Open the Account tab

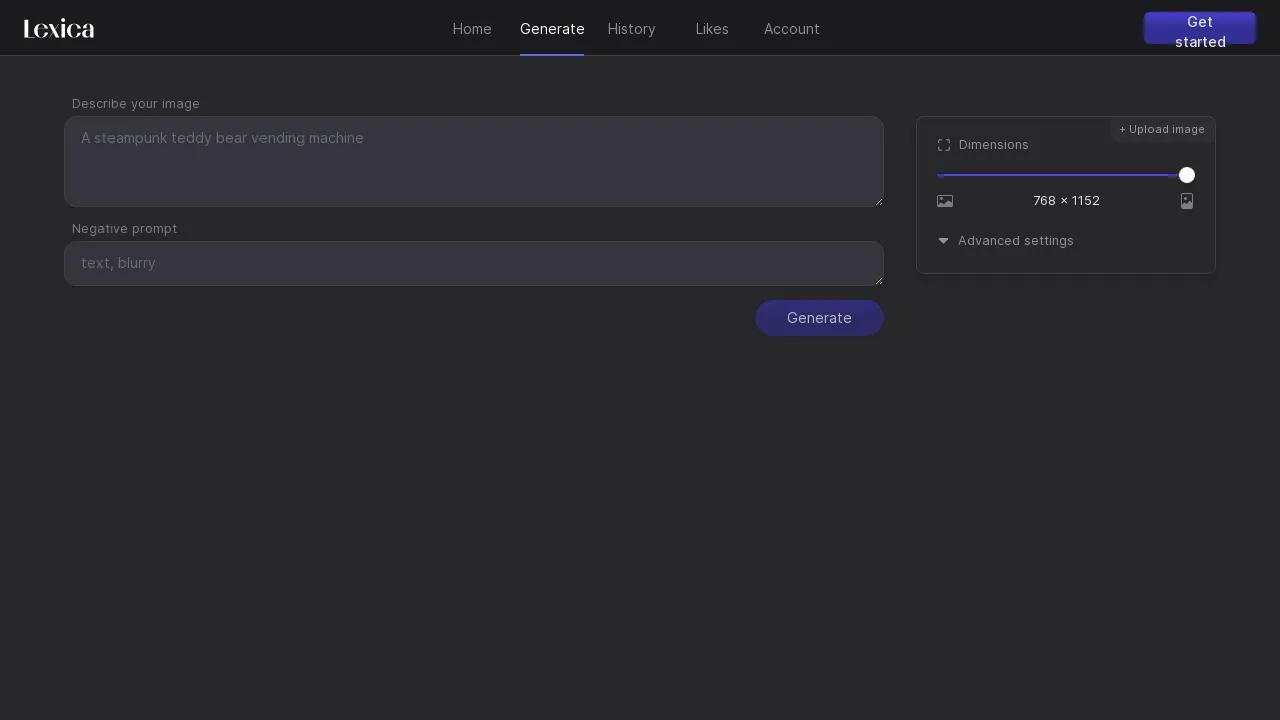792,29
